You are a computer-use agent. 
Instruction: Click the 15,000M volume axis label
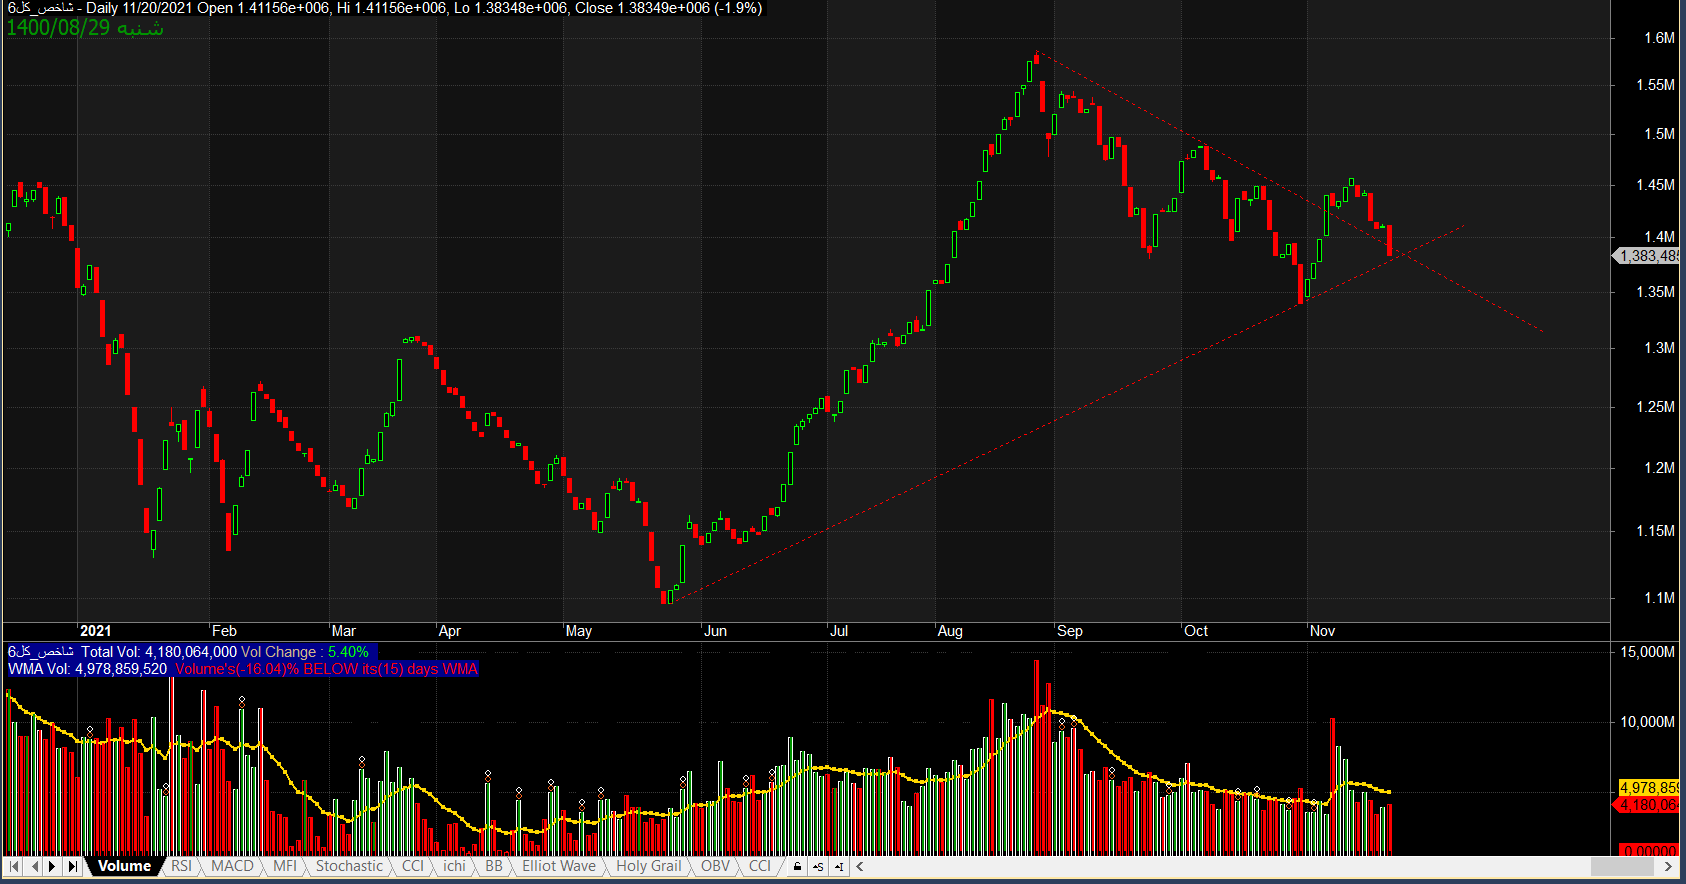(1647, 652)
